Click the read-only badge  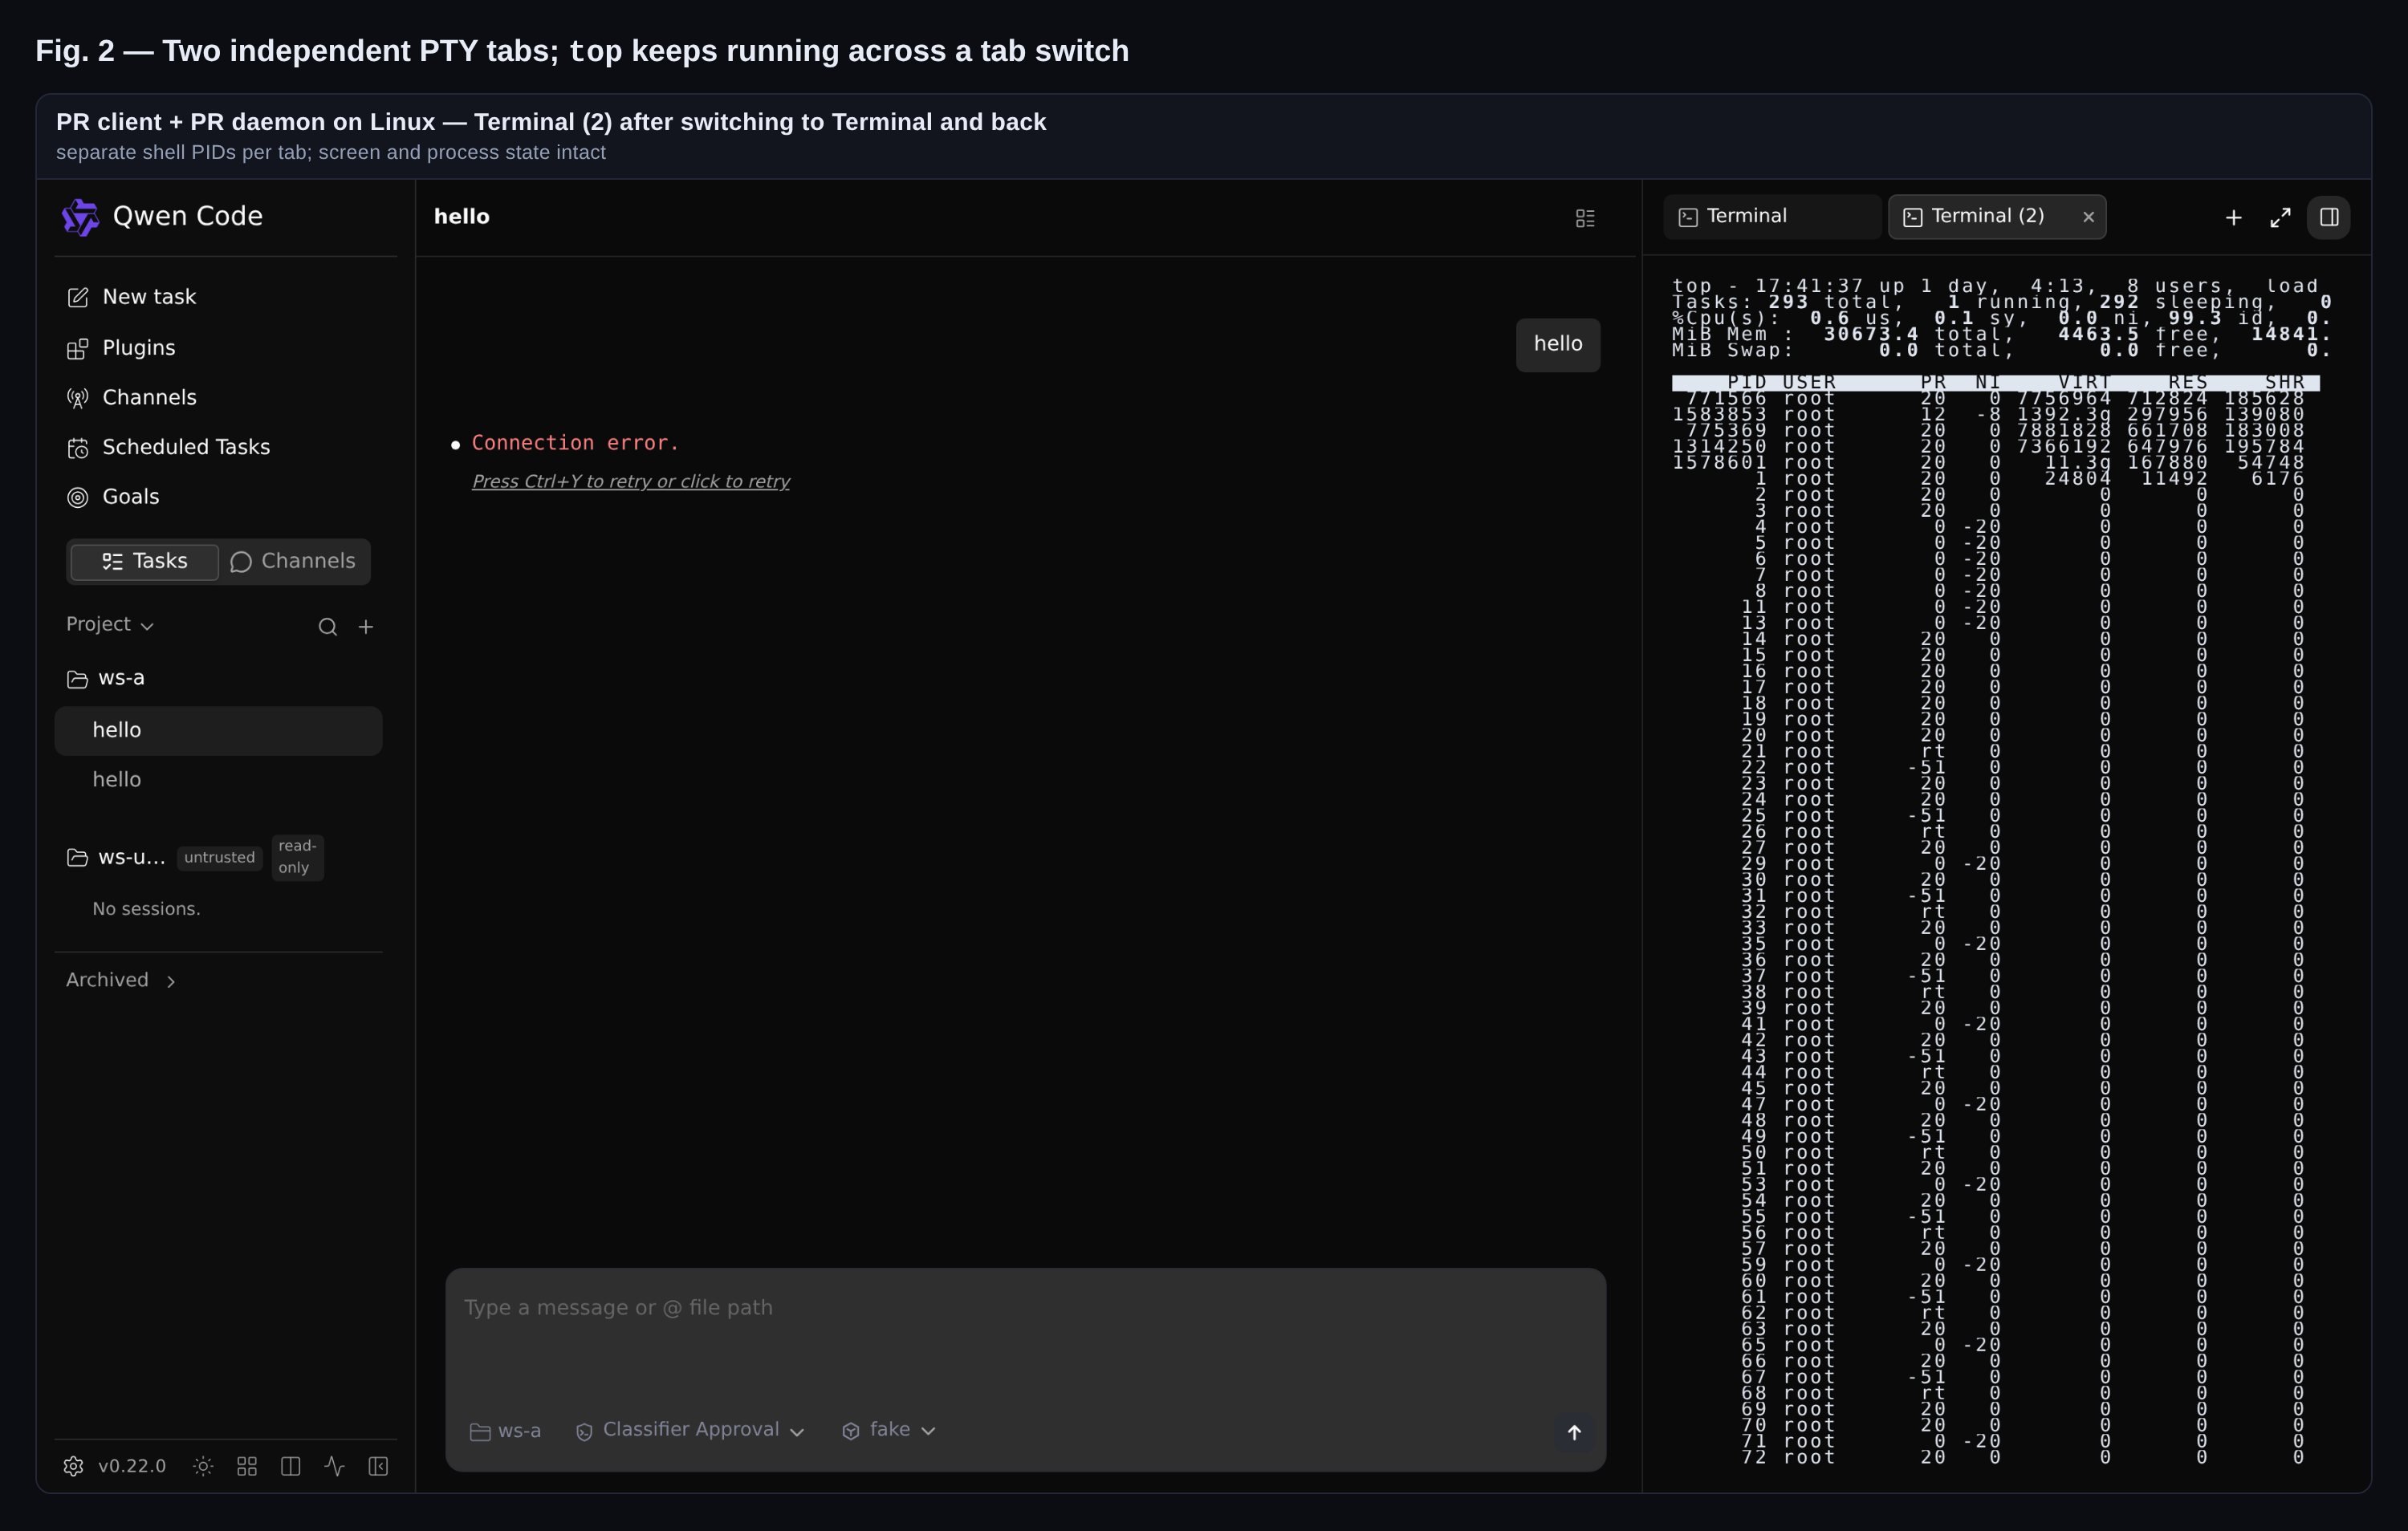[297, 857]
